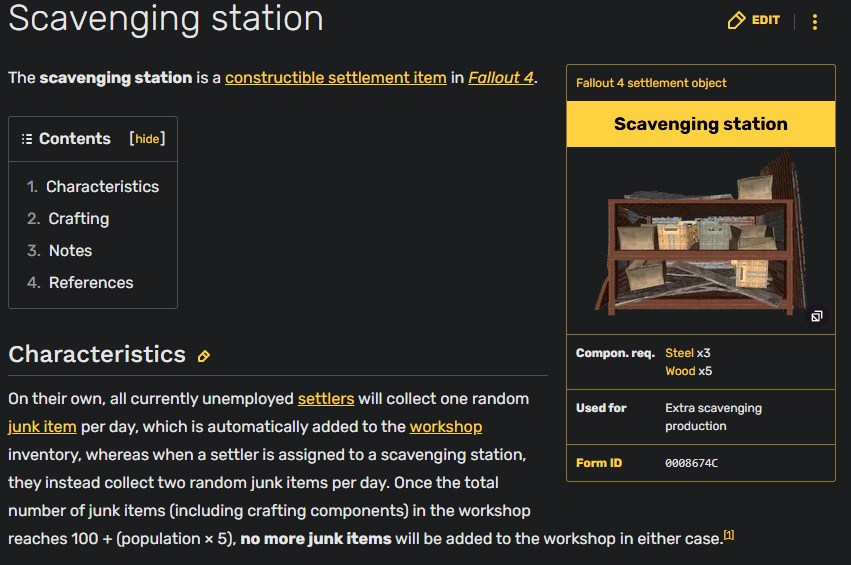This screenshot has height=565, width=851.
Task: Open the Wood component link
Action: tap(681, 371)
